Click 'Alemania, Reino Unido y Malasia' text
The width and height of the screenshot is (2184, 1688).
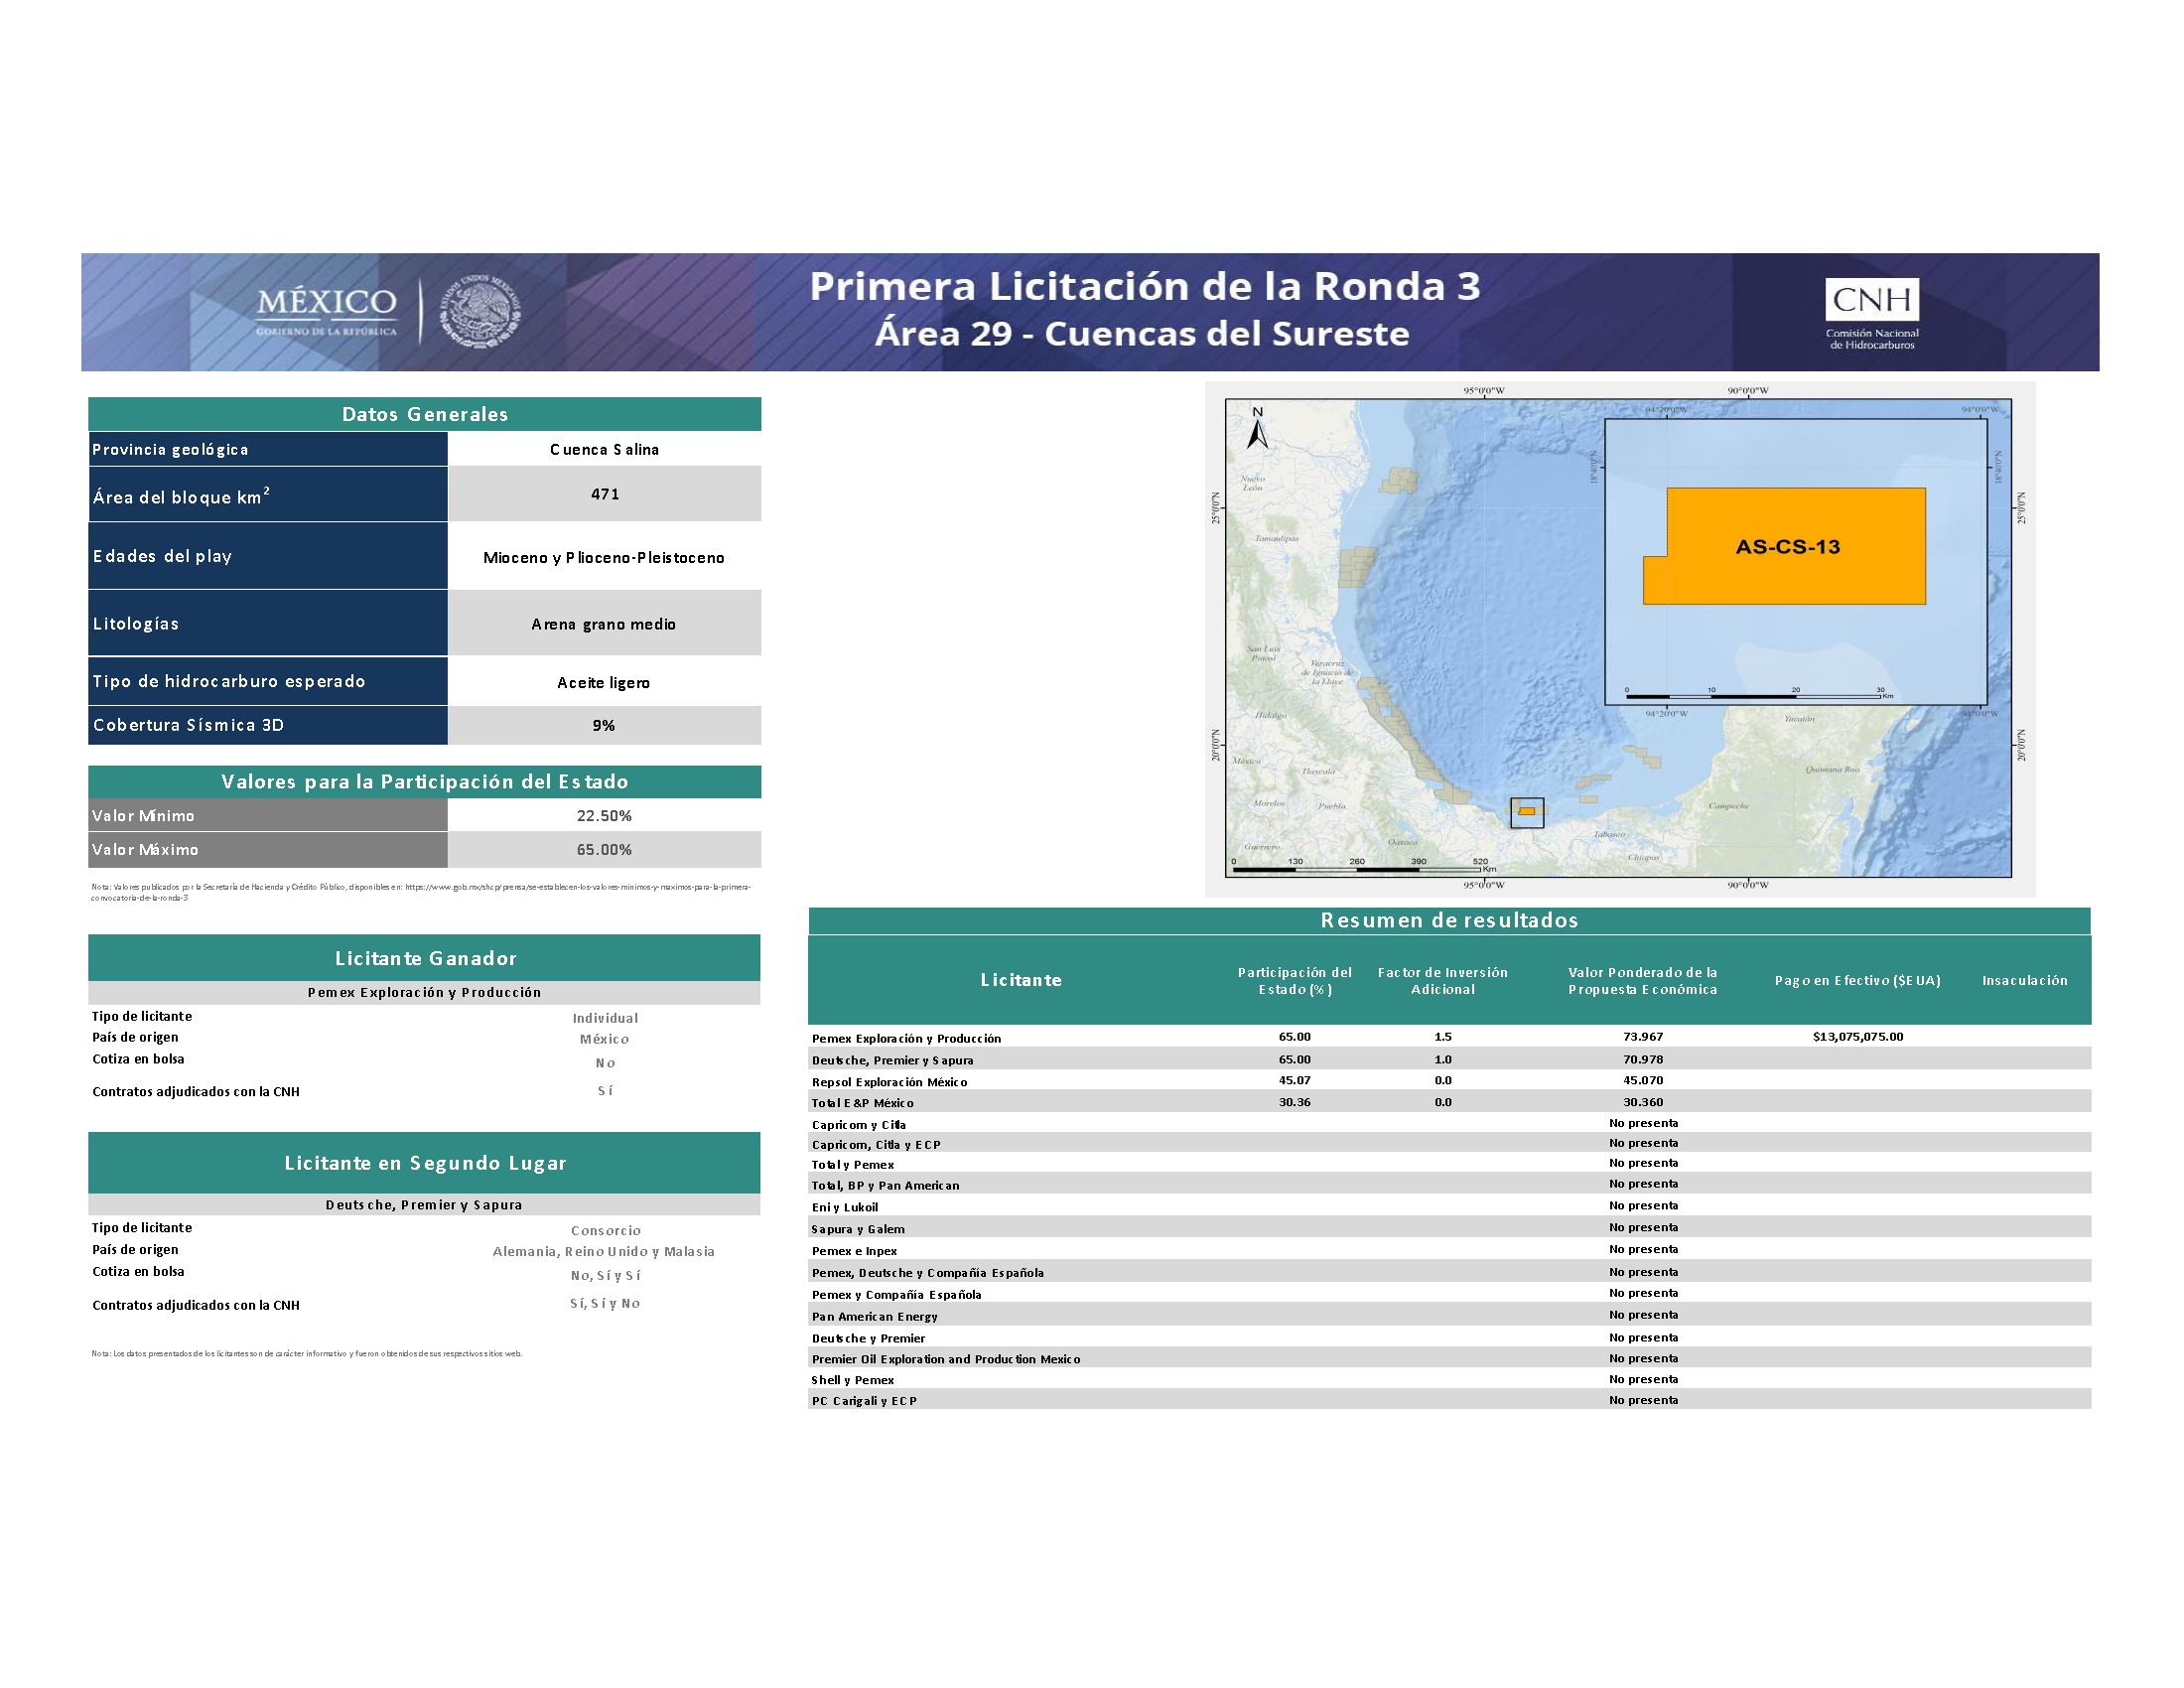604,1252
